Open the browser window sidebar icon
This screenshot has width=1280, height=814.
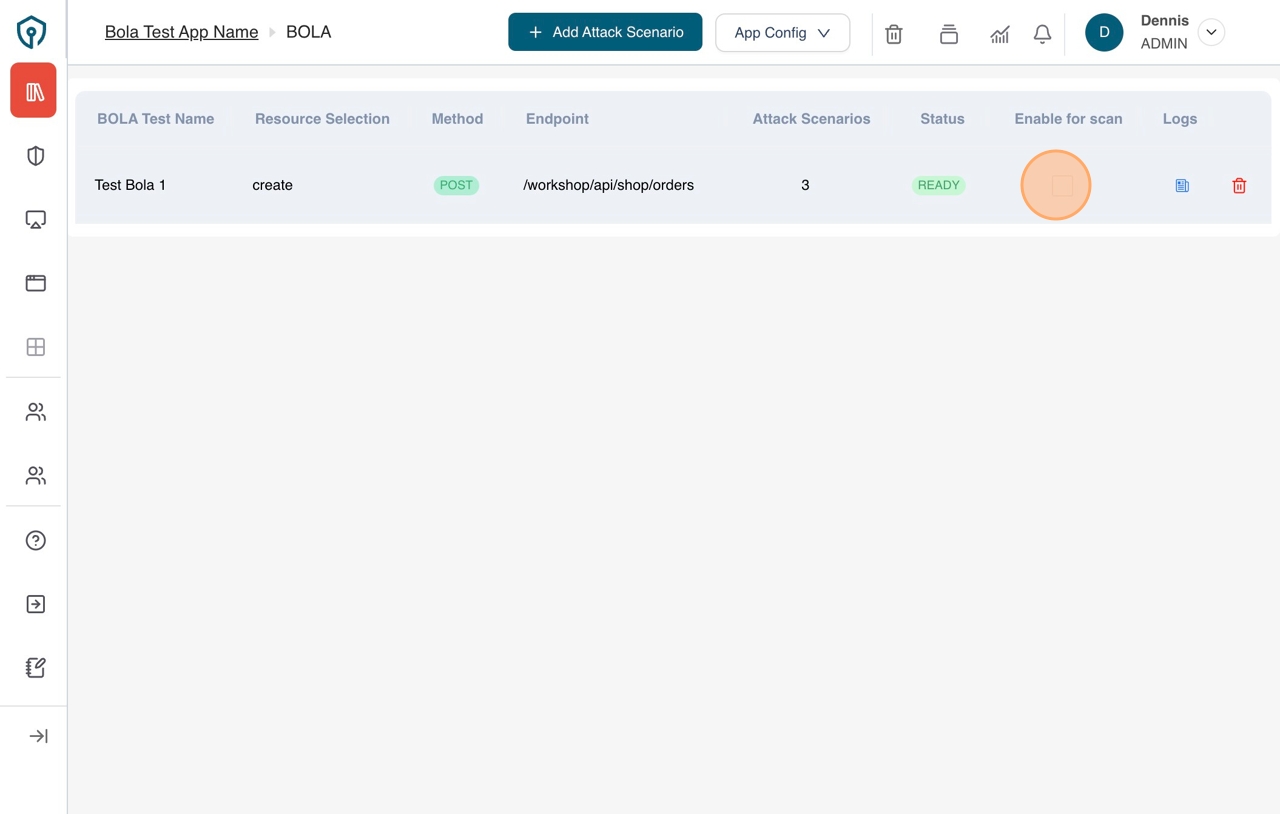(36, 283)
